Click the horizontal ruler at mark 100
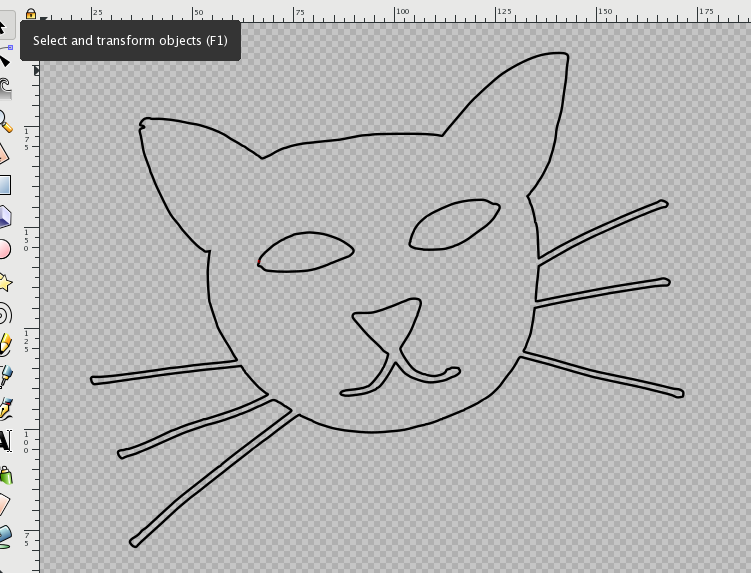 400,14
